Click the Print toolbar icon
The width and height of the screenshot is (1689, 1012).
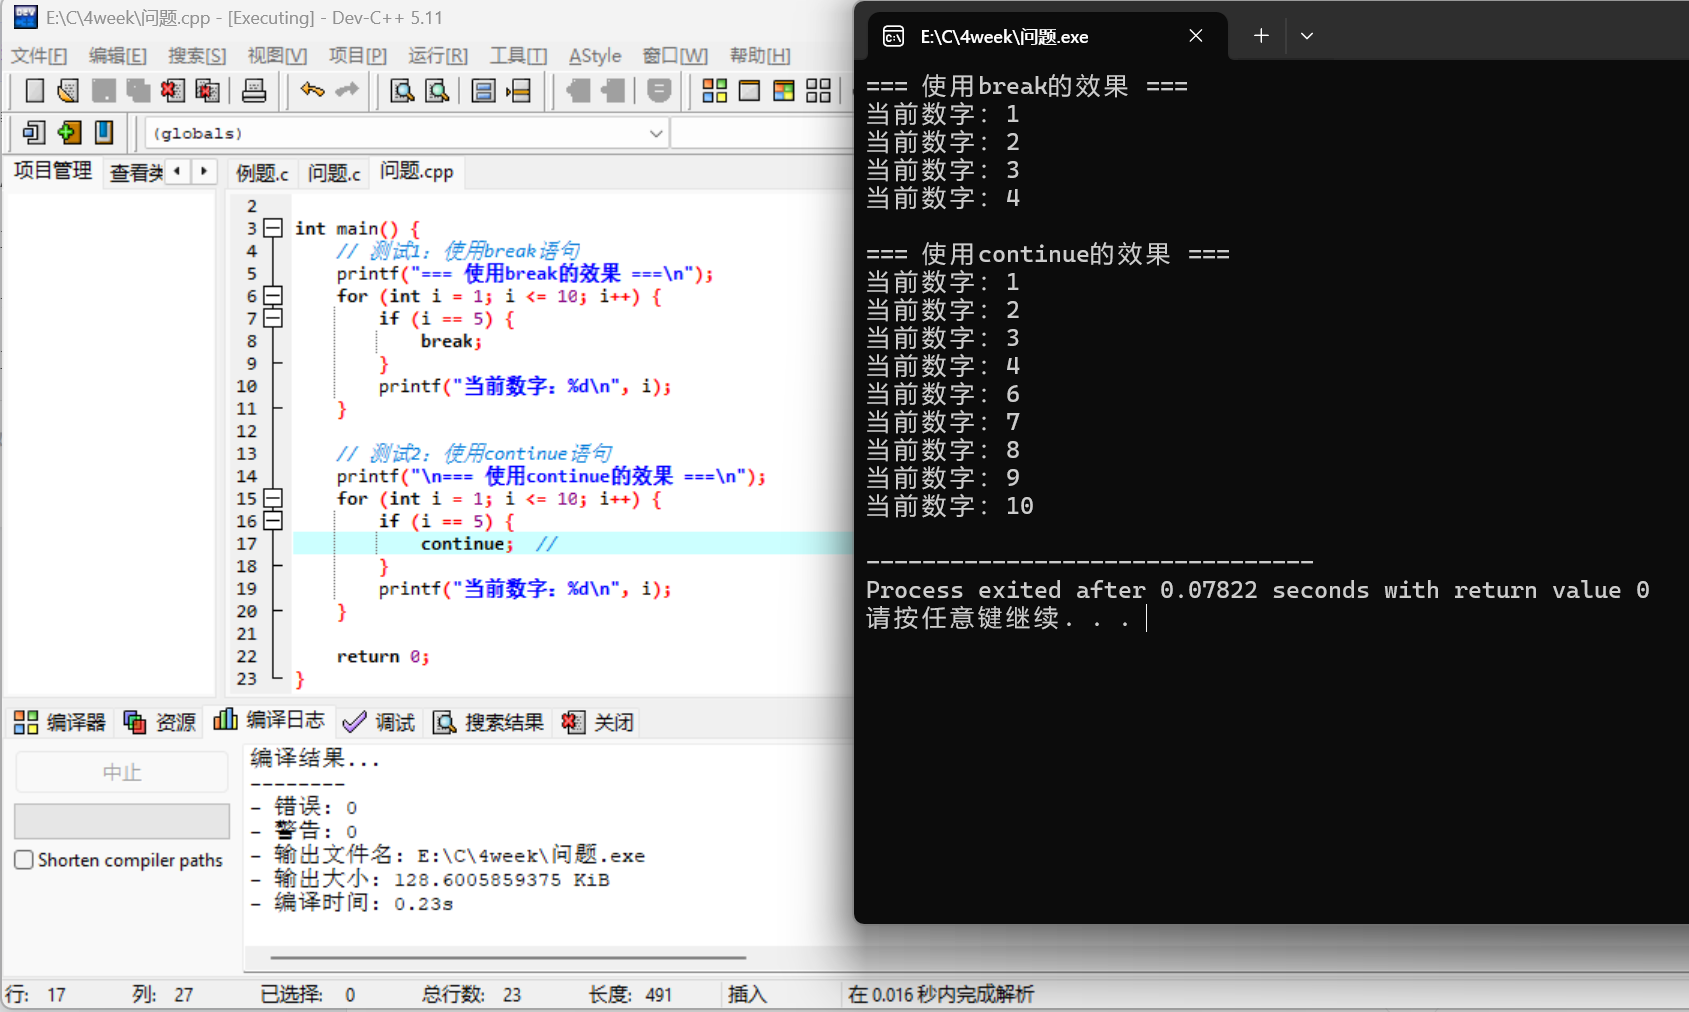coord(254,91)
